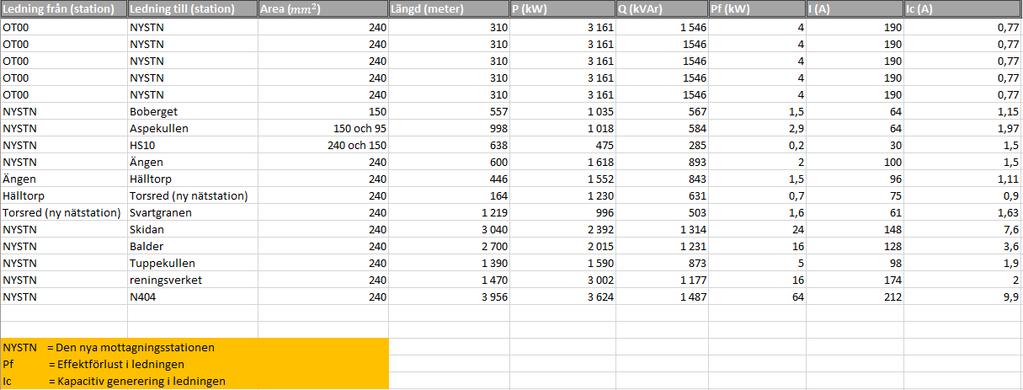Click the 'Längd (meter)' column header
The image size is (1023, 390).
tap(448, 10)
